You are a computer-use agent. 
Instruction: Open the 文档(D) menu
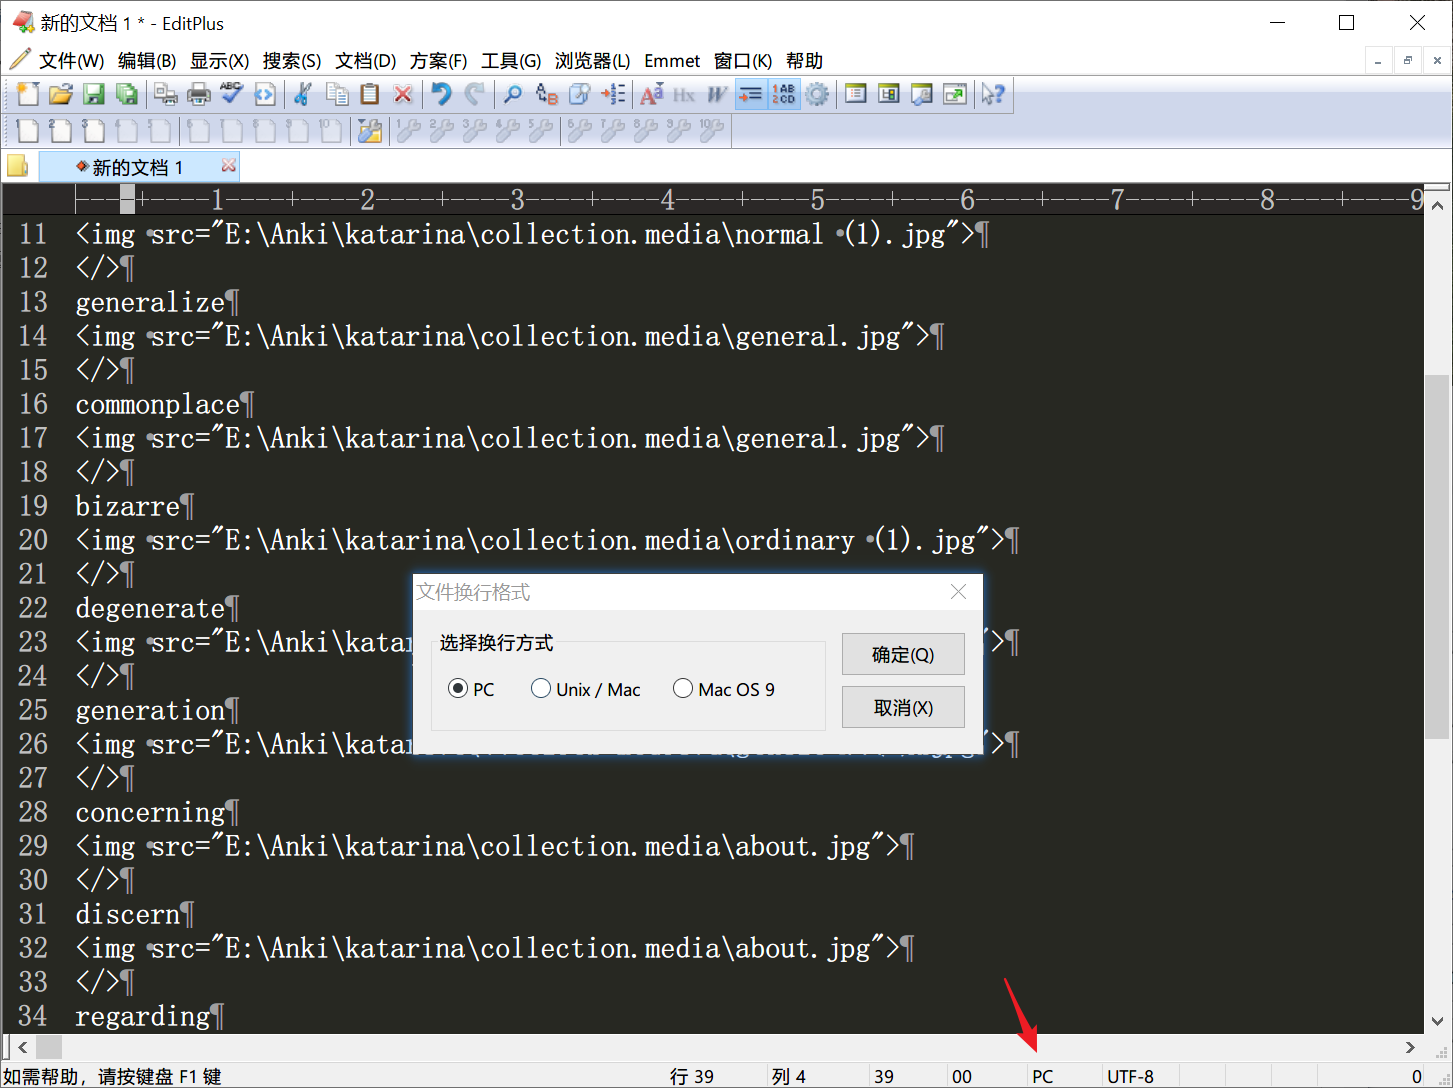365,61
